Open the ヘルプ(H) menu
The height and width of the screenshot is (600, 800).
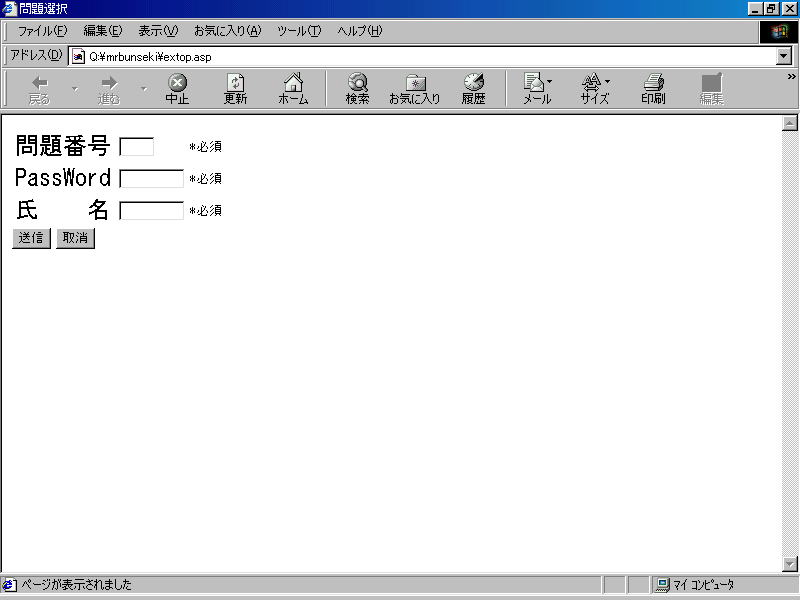[x=359, y=31]
